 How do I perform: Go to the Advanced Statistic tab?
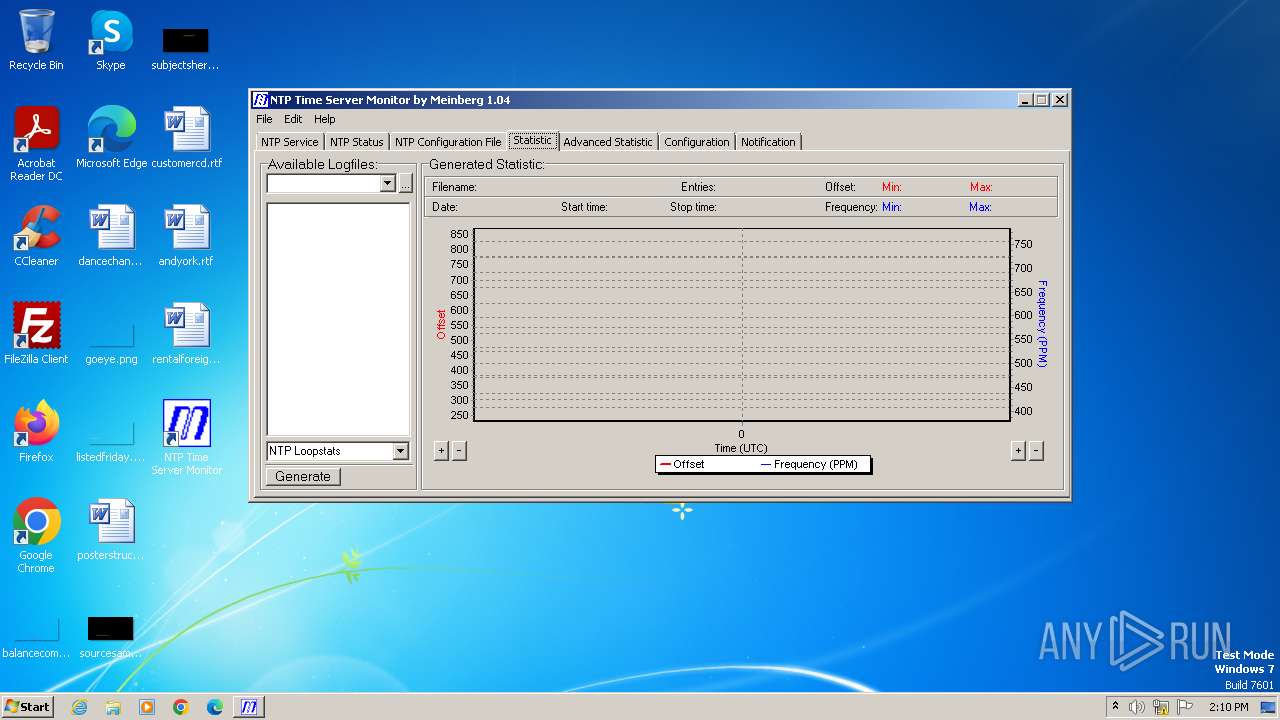[x=608, y=142]
